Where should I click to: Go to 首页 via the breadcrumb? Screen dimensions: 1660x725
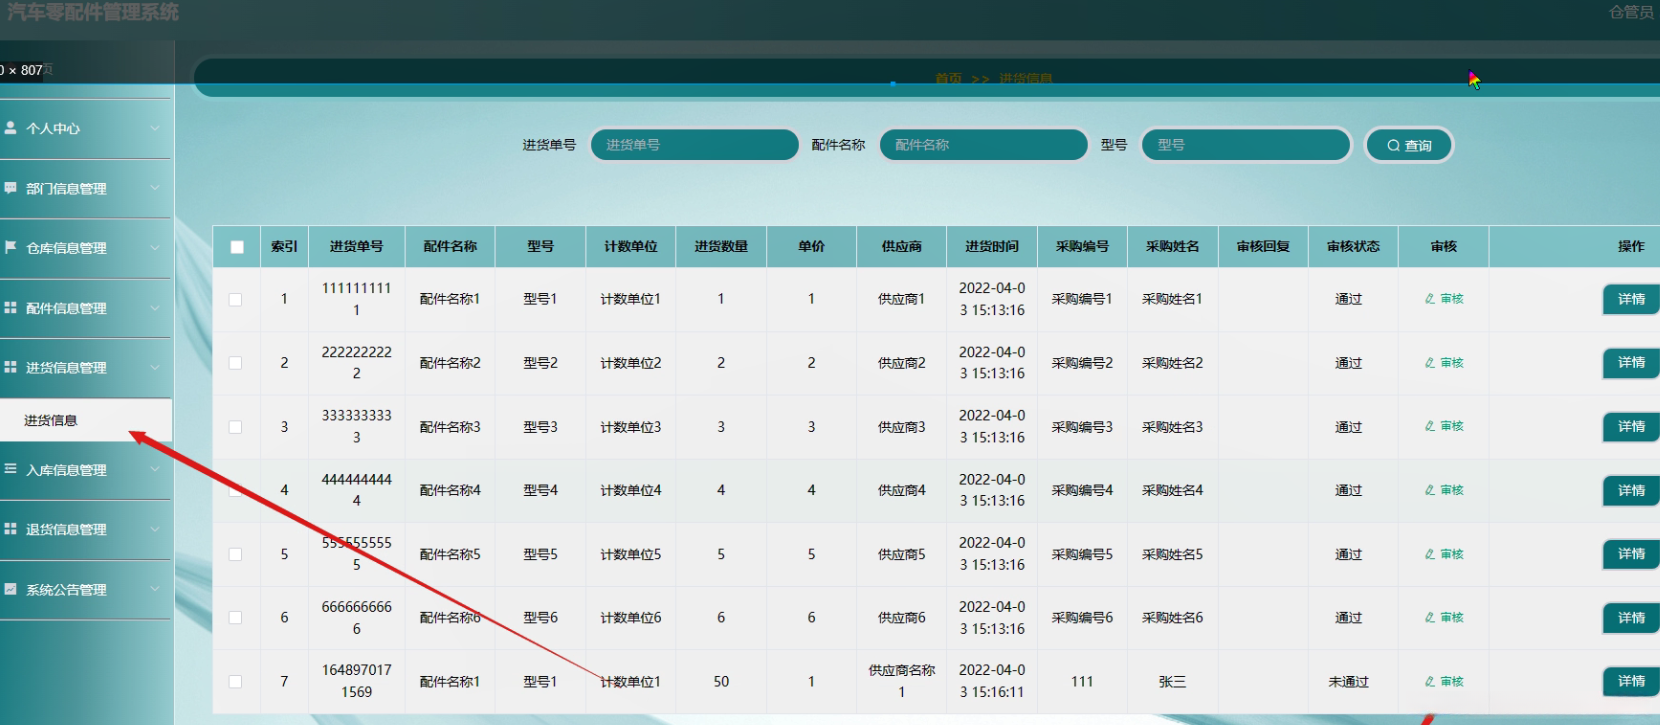948,79
